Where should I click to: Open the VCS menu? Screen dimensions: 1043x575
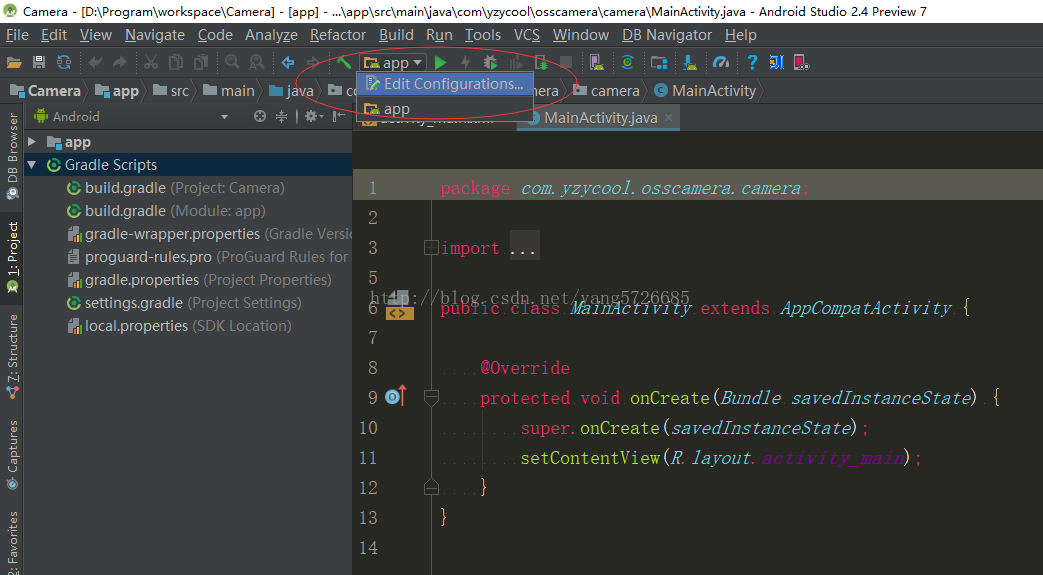tap(527, 35)
